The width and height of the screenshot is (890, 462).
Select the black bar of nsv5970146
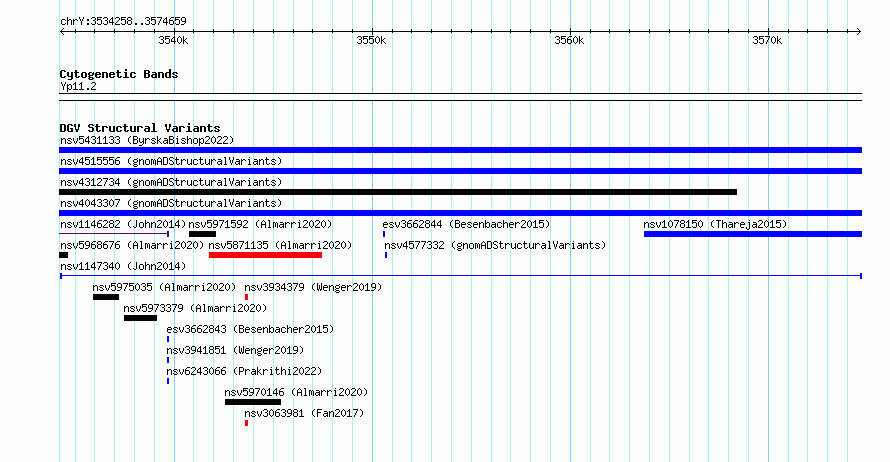253,402
